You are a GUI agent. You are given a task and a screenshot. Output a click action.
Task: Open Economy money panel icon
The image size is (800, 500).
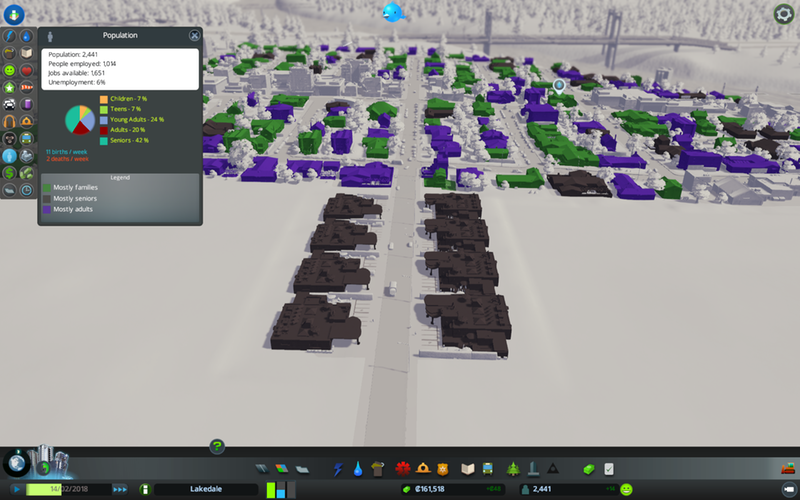click(x=589, y=468)
